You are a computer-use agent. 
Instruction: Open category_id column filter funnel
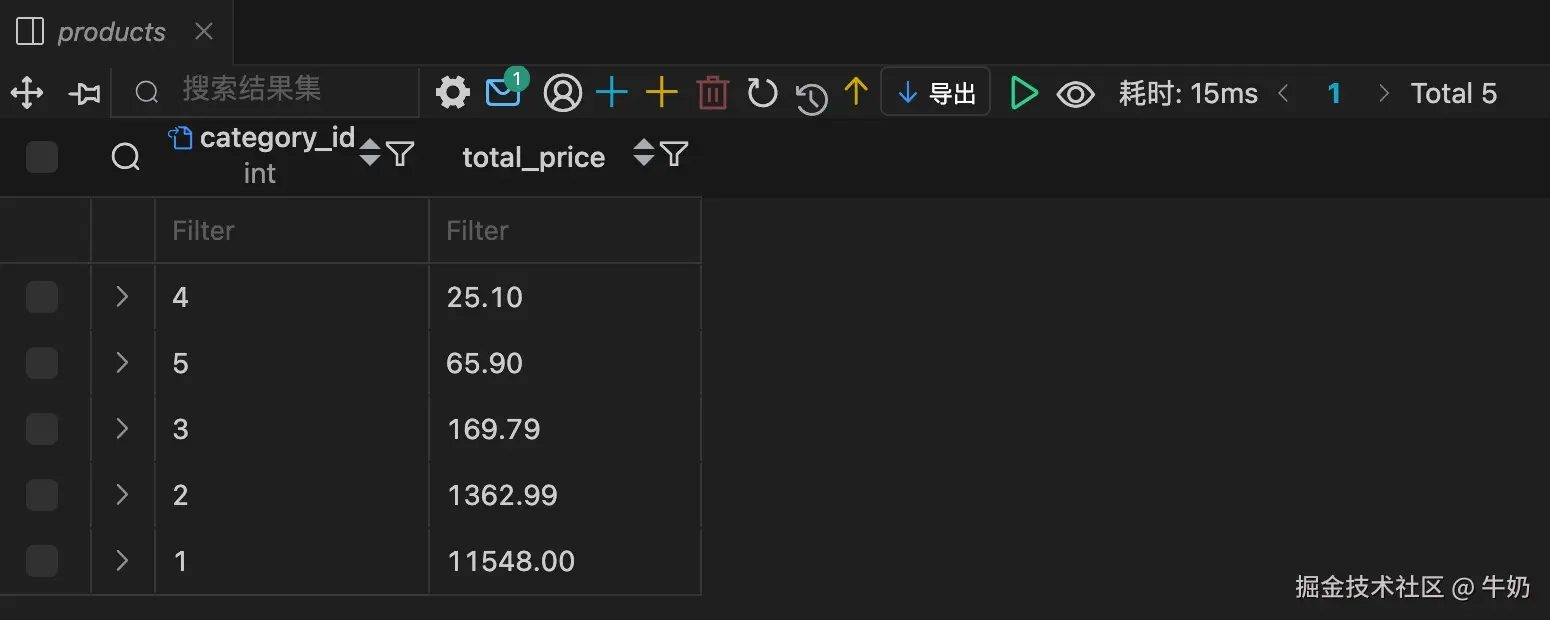coord(400,153)
